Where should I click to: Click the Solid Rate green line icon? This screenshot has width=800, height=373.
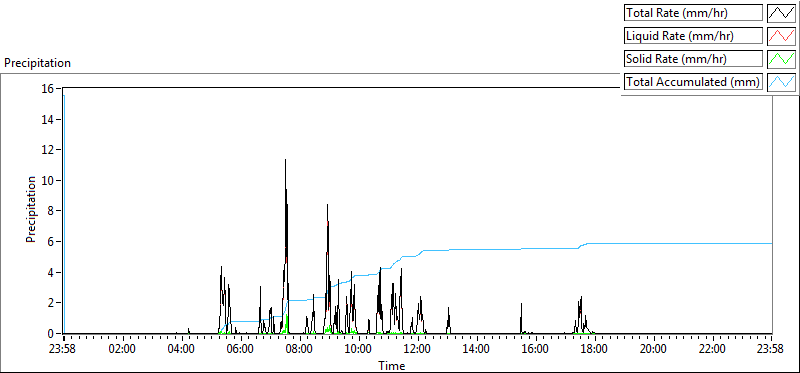coord(781,58)
